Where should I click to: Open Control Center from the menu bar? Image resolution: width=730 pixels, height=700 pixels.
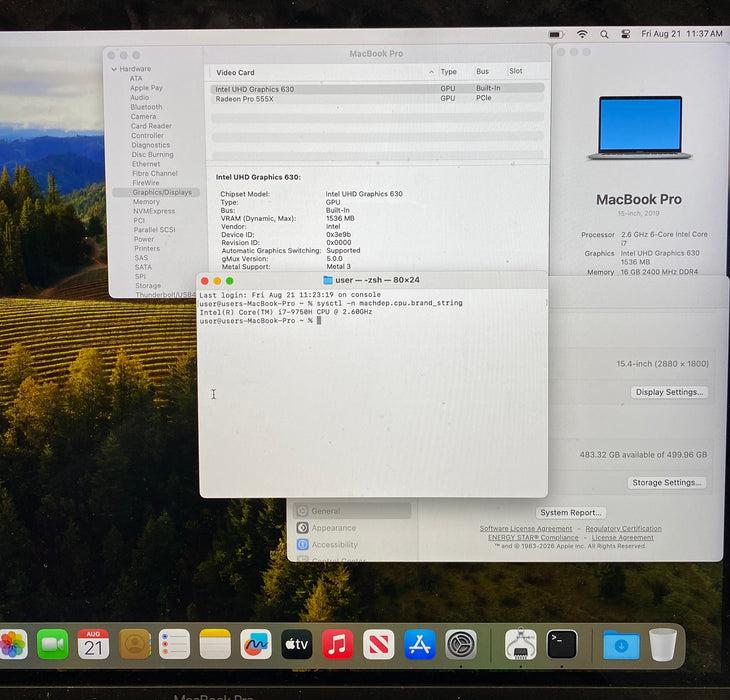click(x=626, y=34)
